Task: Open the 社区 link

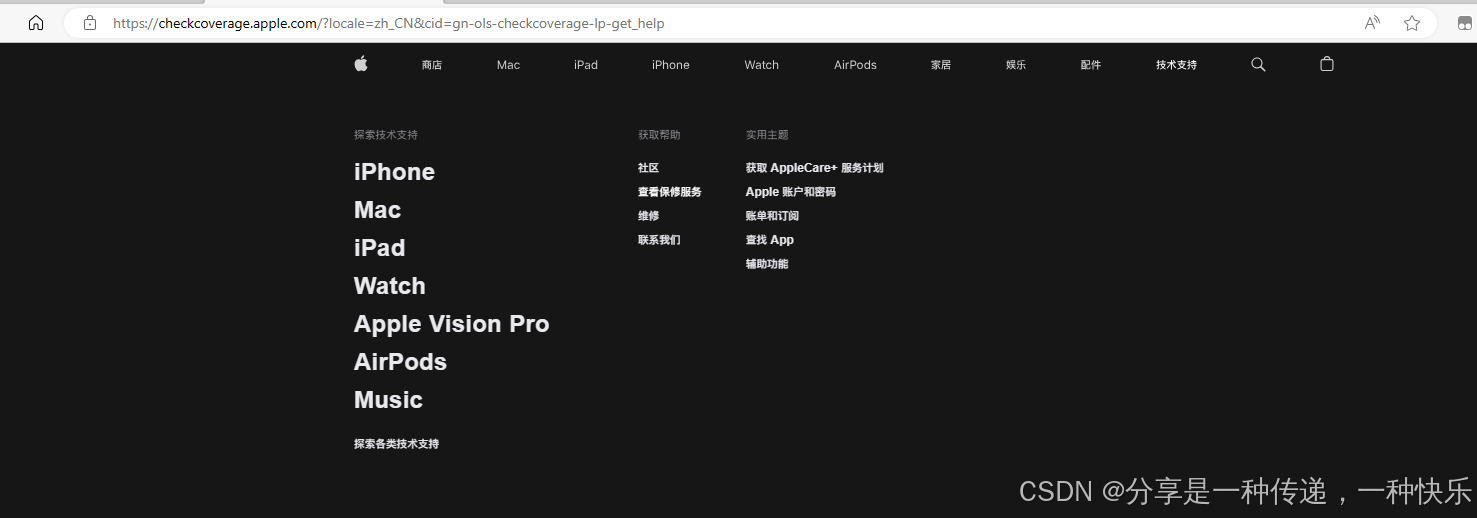Action: coord(648,168)
